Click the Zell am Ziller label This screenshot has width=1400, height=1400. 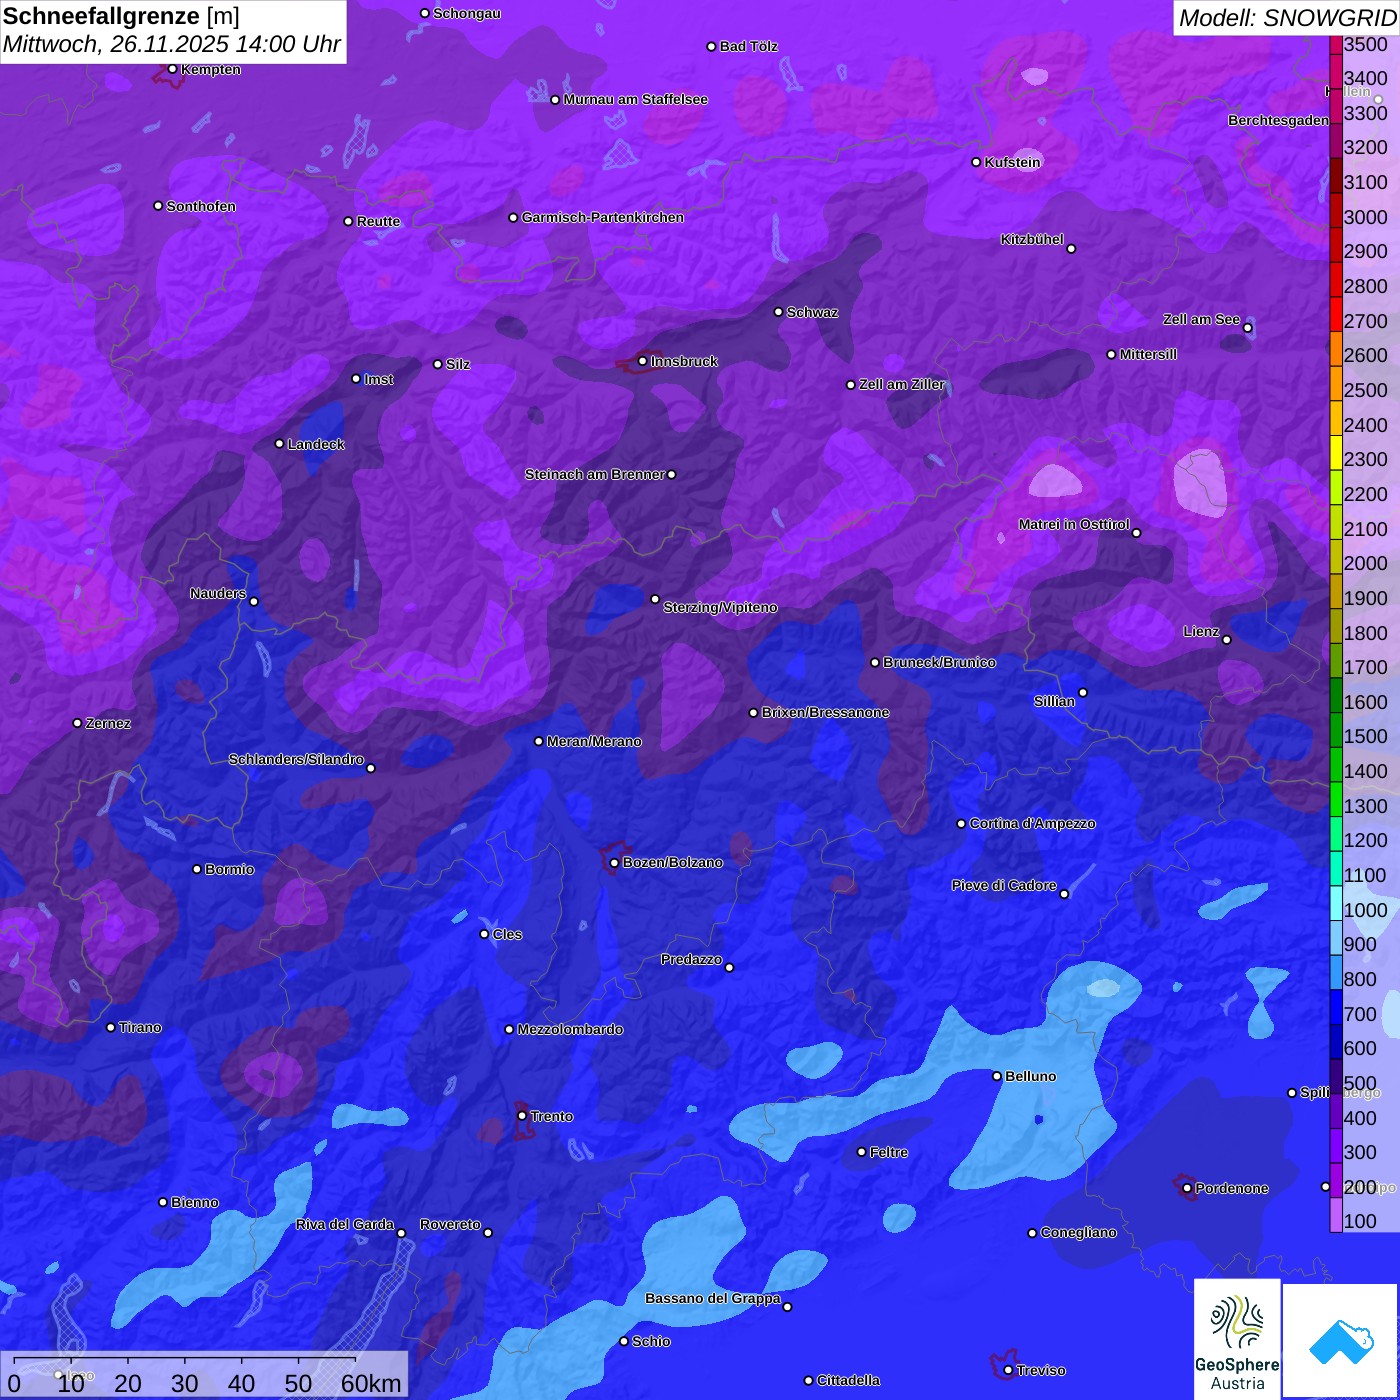point(902,384)
